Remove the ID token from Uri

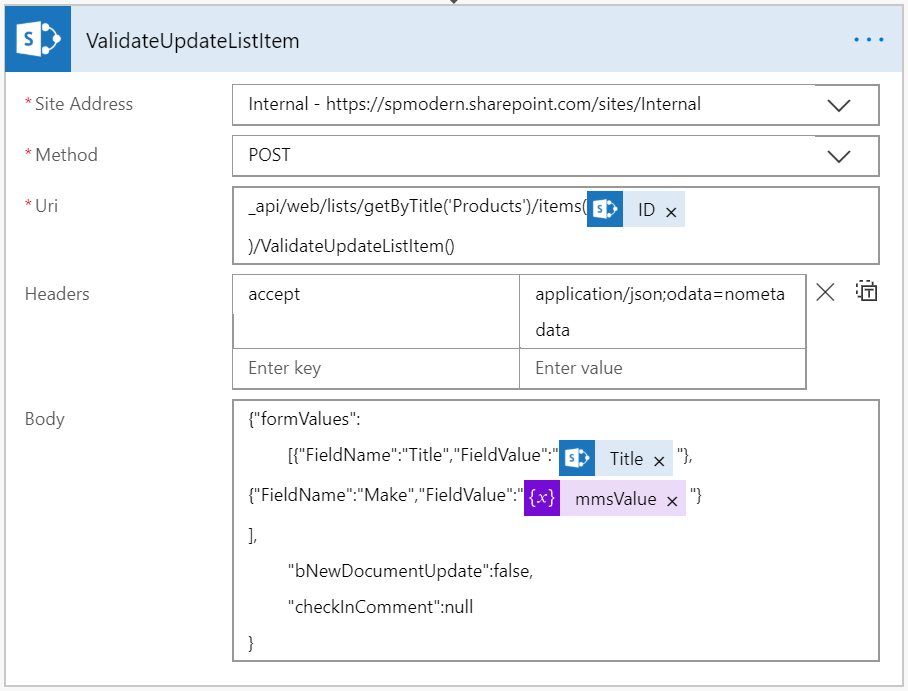pyautogui.click(x=671, y=213)
